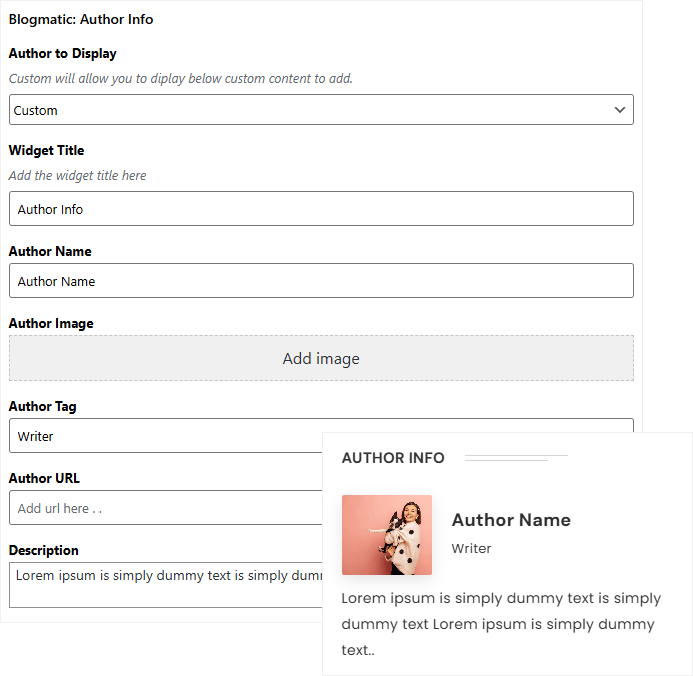Click the AUTHOR INFO preview widget title
This screenshot has width=693, height=676.
click(393, 458)
